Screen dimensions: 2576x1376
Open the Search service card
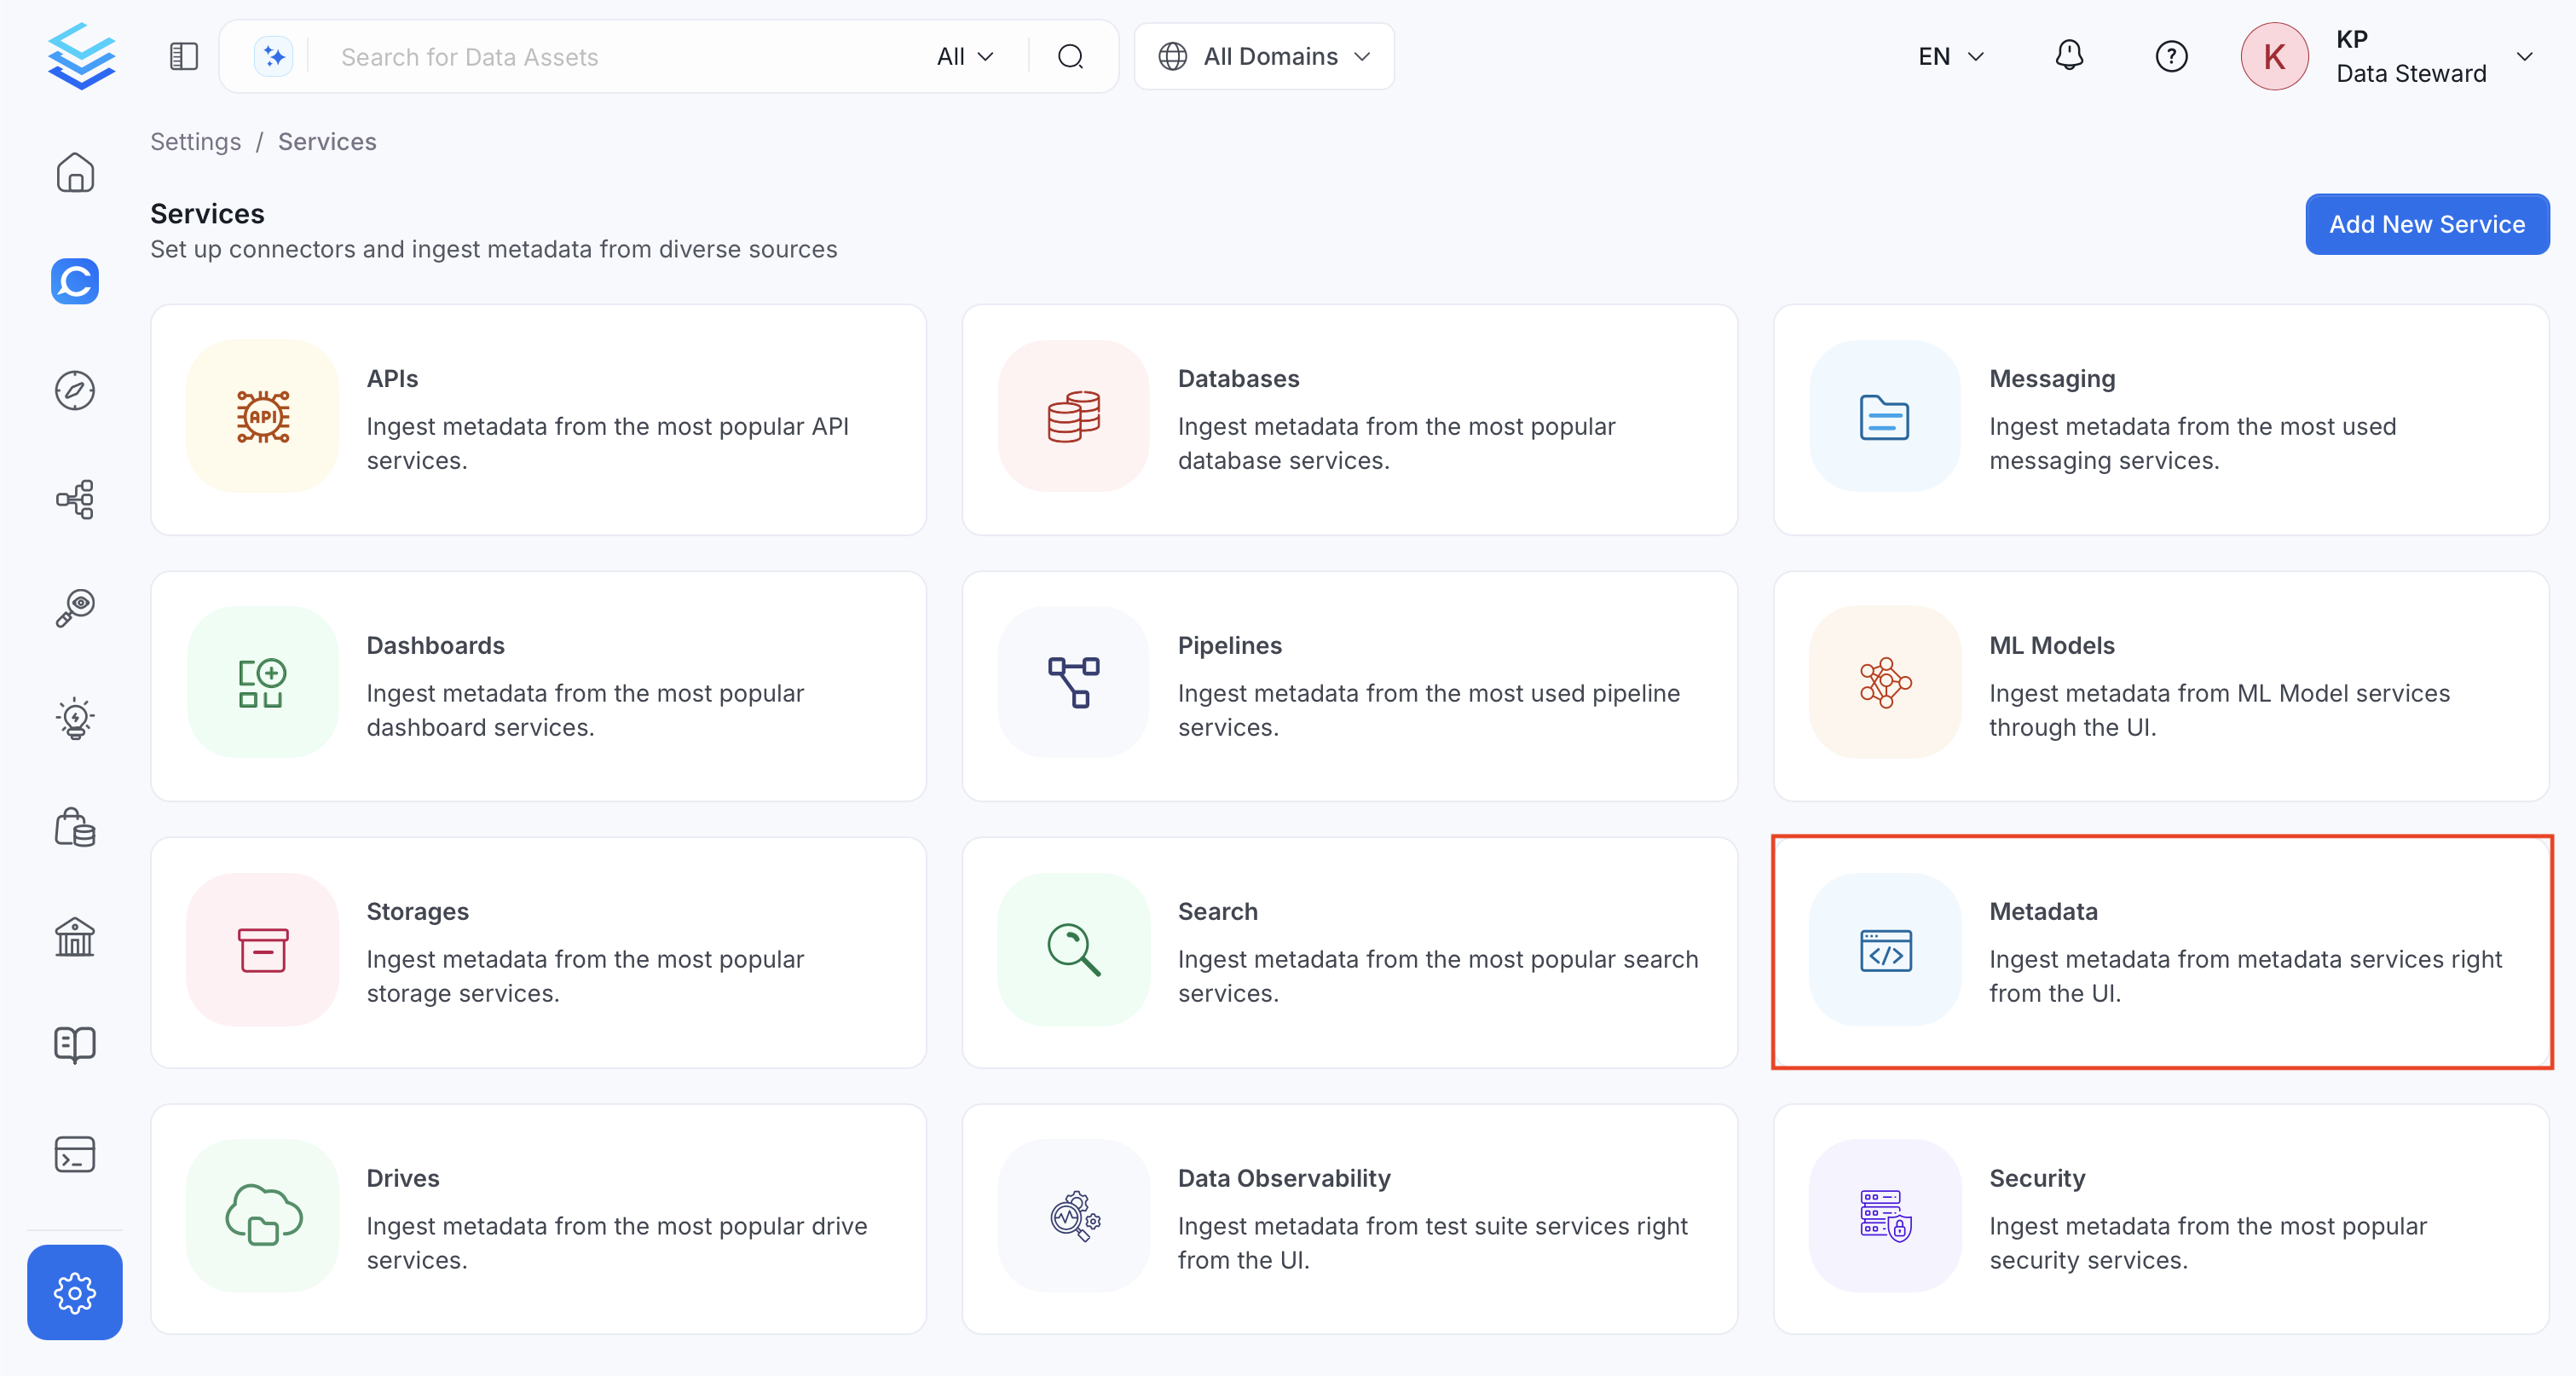coord(1349,953)
